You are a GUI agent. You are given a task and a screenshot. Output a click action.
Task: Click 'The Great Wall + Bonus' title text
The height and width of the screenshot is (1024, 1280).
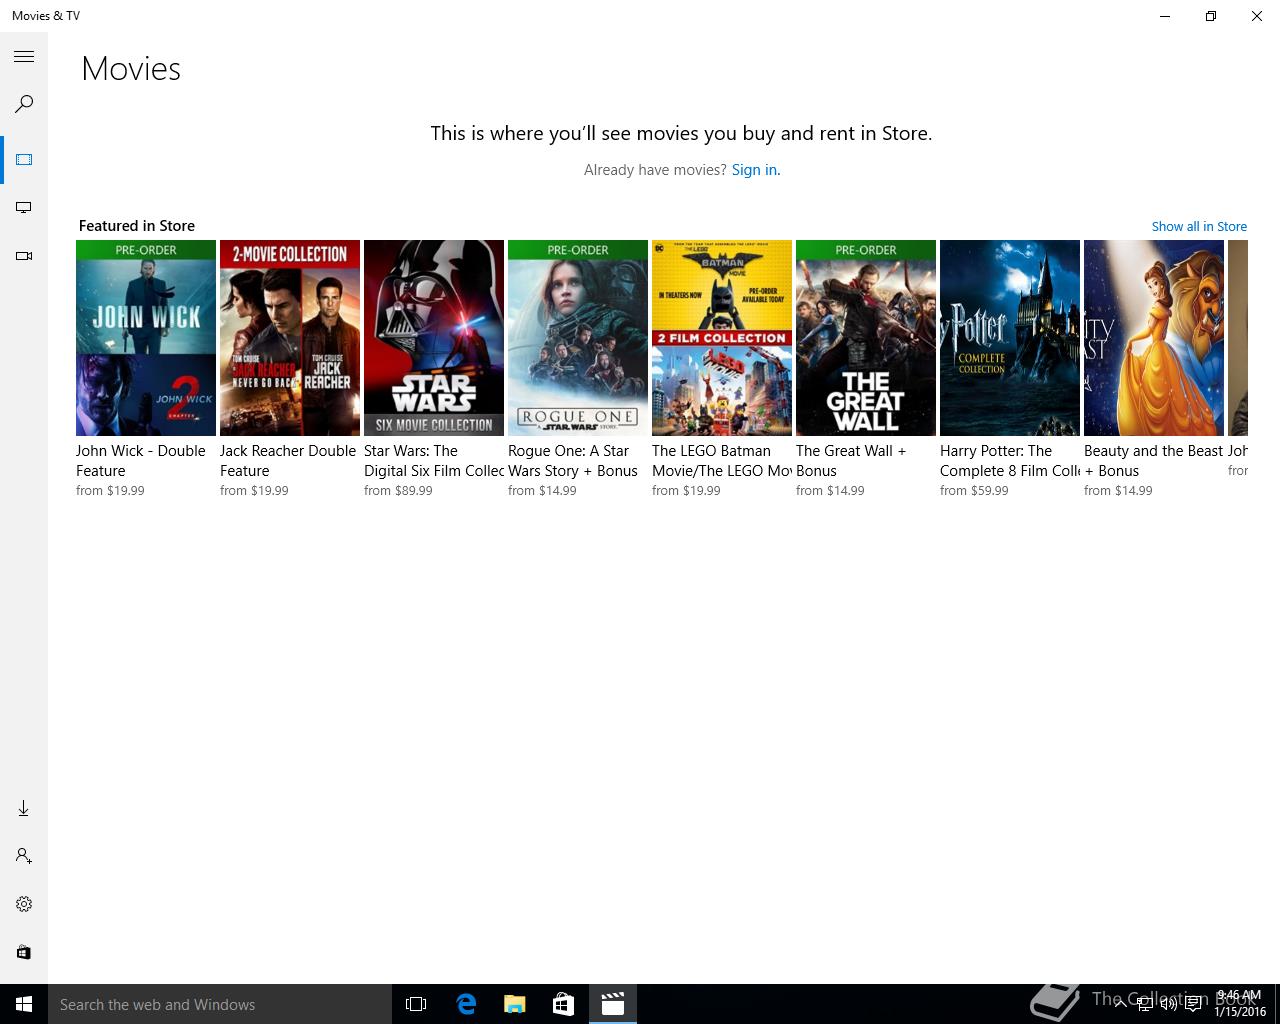(851, 461)
